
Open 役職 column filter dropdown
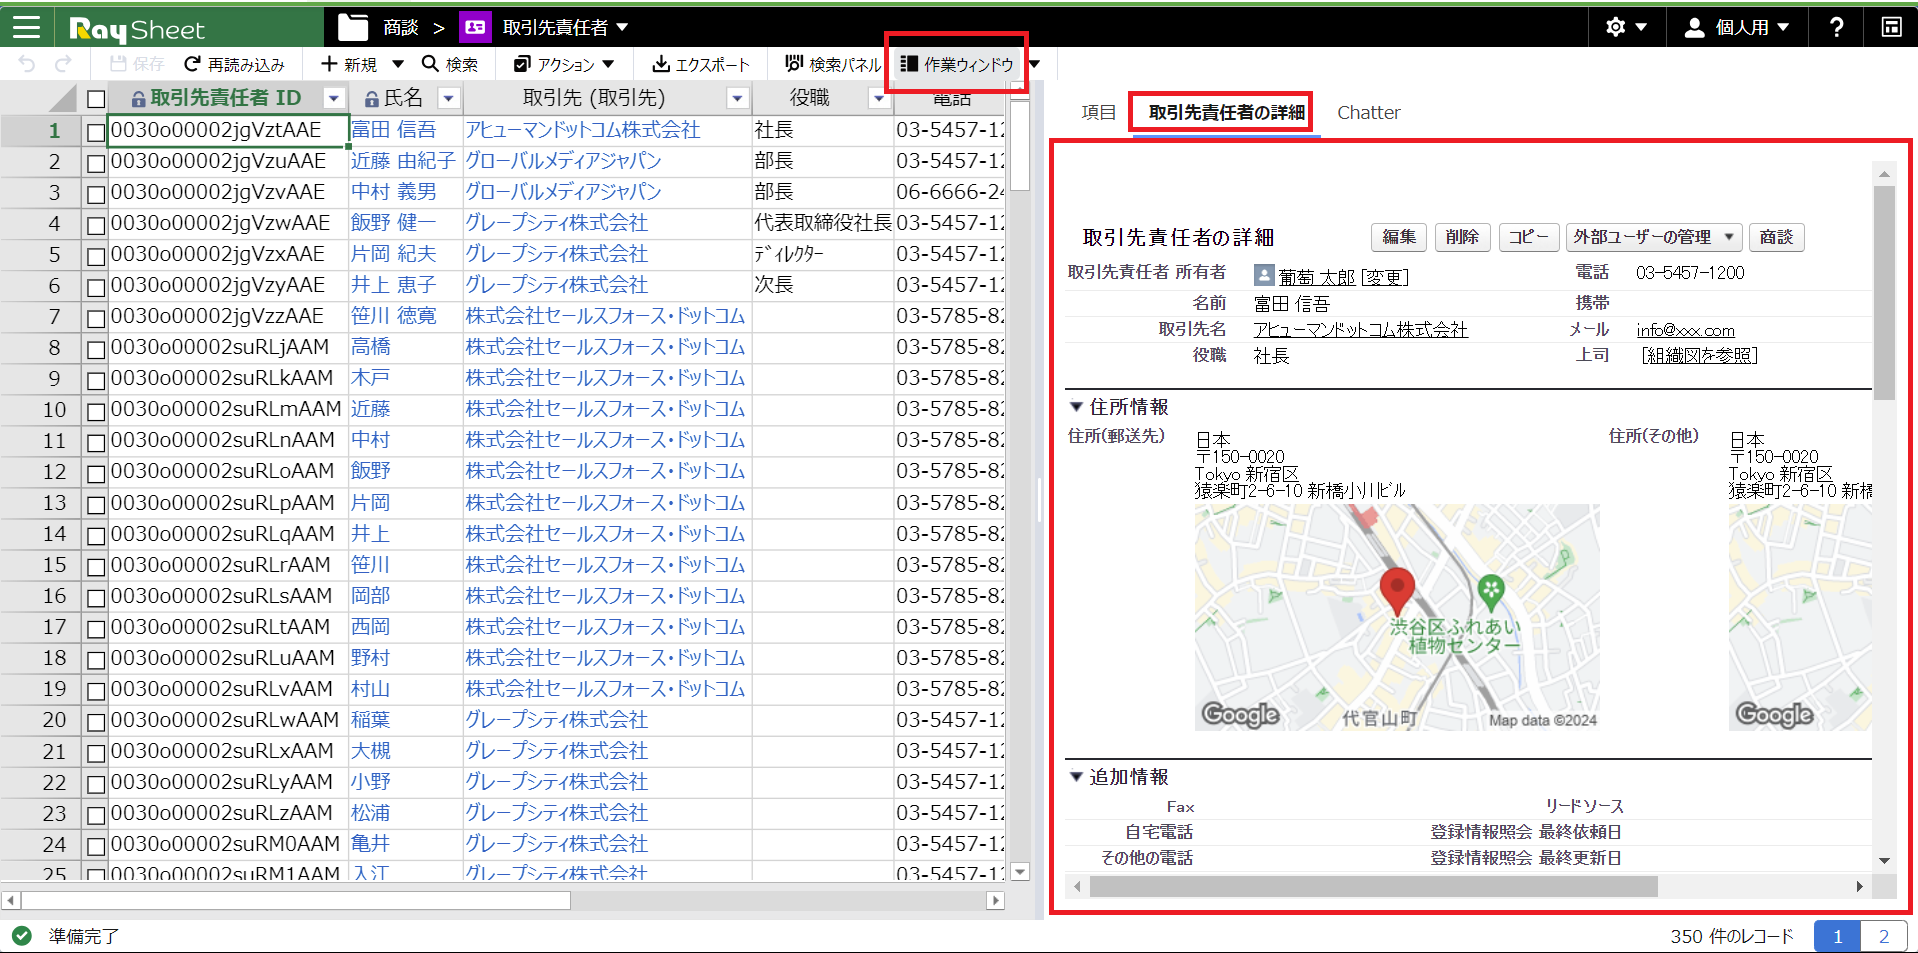coord(879,98)
